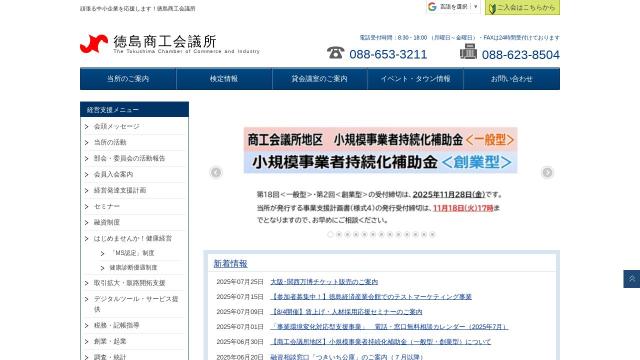Open the 検定情報 navigation menu
This screenshot has width=640, height=360.
(x=224, y=79)
